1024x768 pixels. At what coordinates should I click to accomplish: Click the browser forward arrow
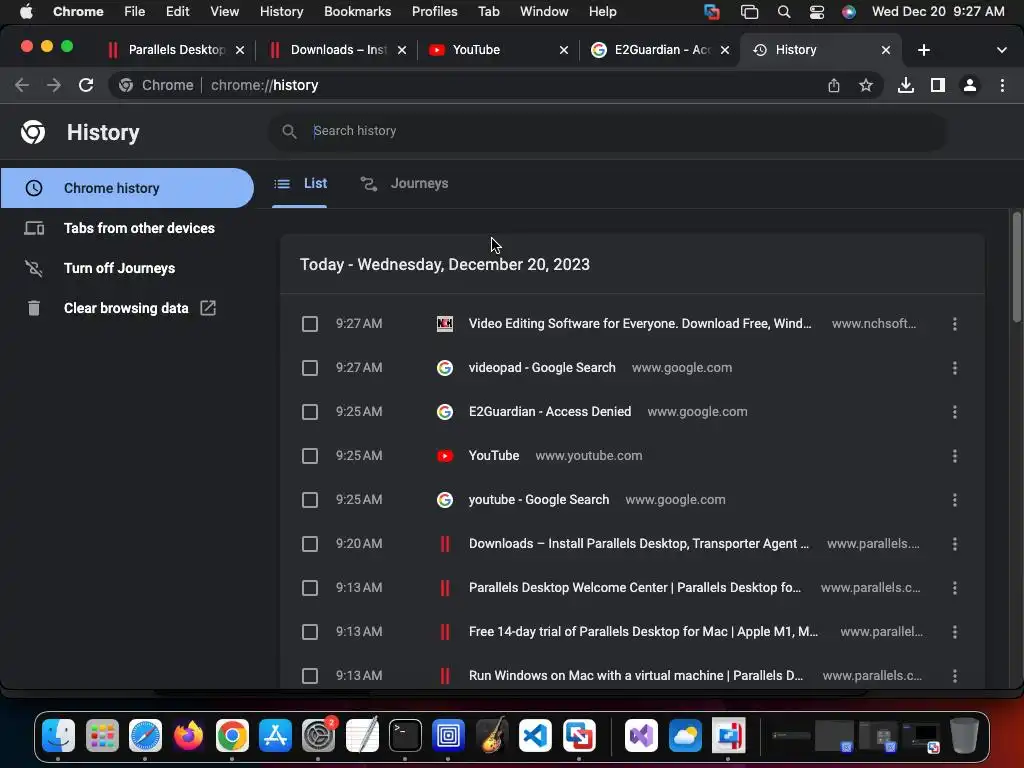pyautogui.click(x=54, y=85)
